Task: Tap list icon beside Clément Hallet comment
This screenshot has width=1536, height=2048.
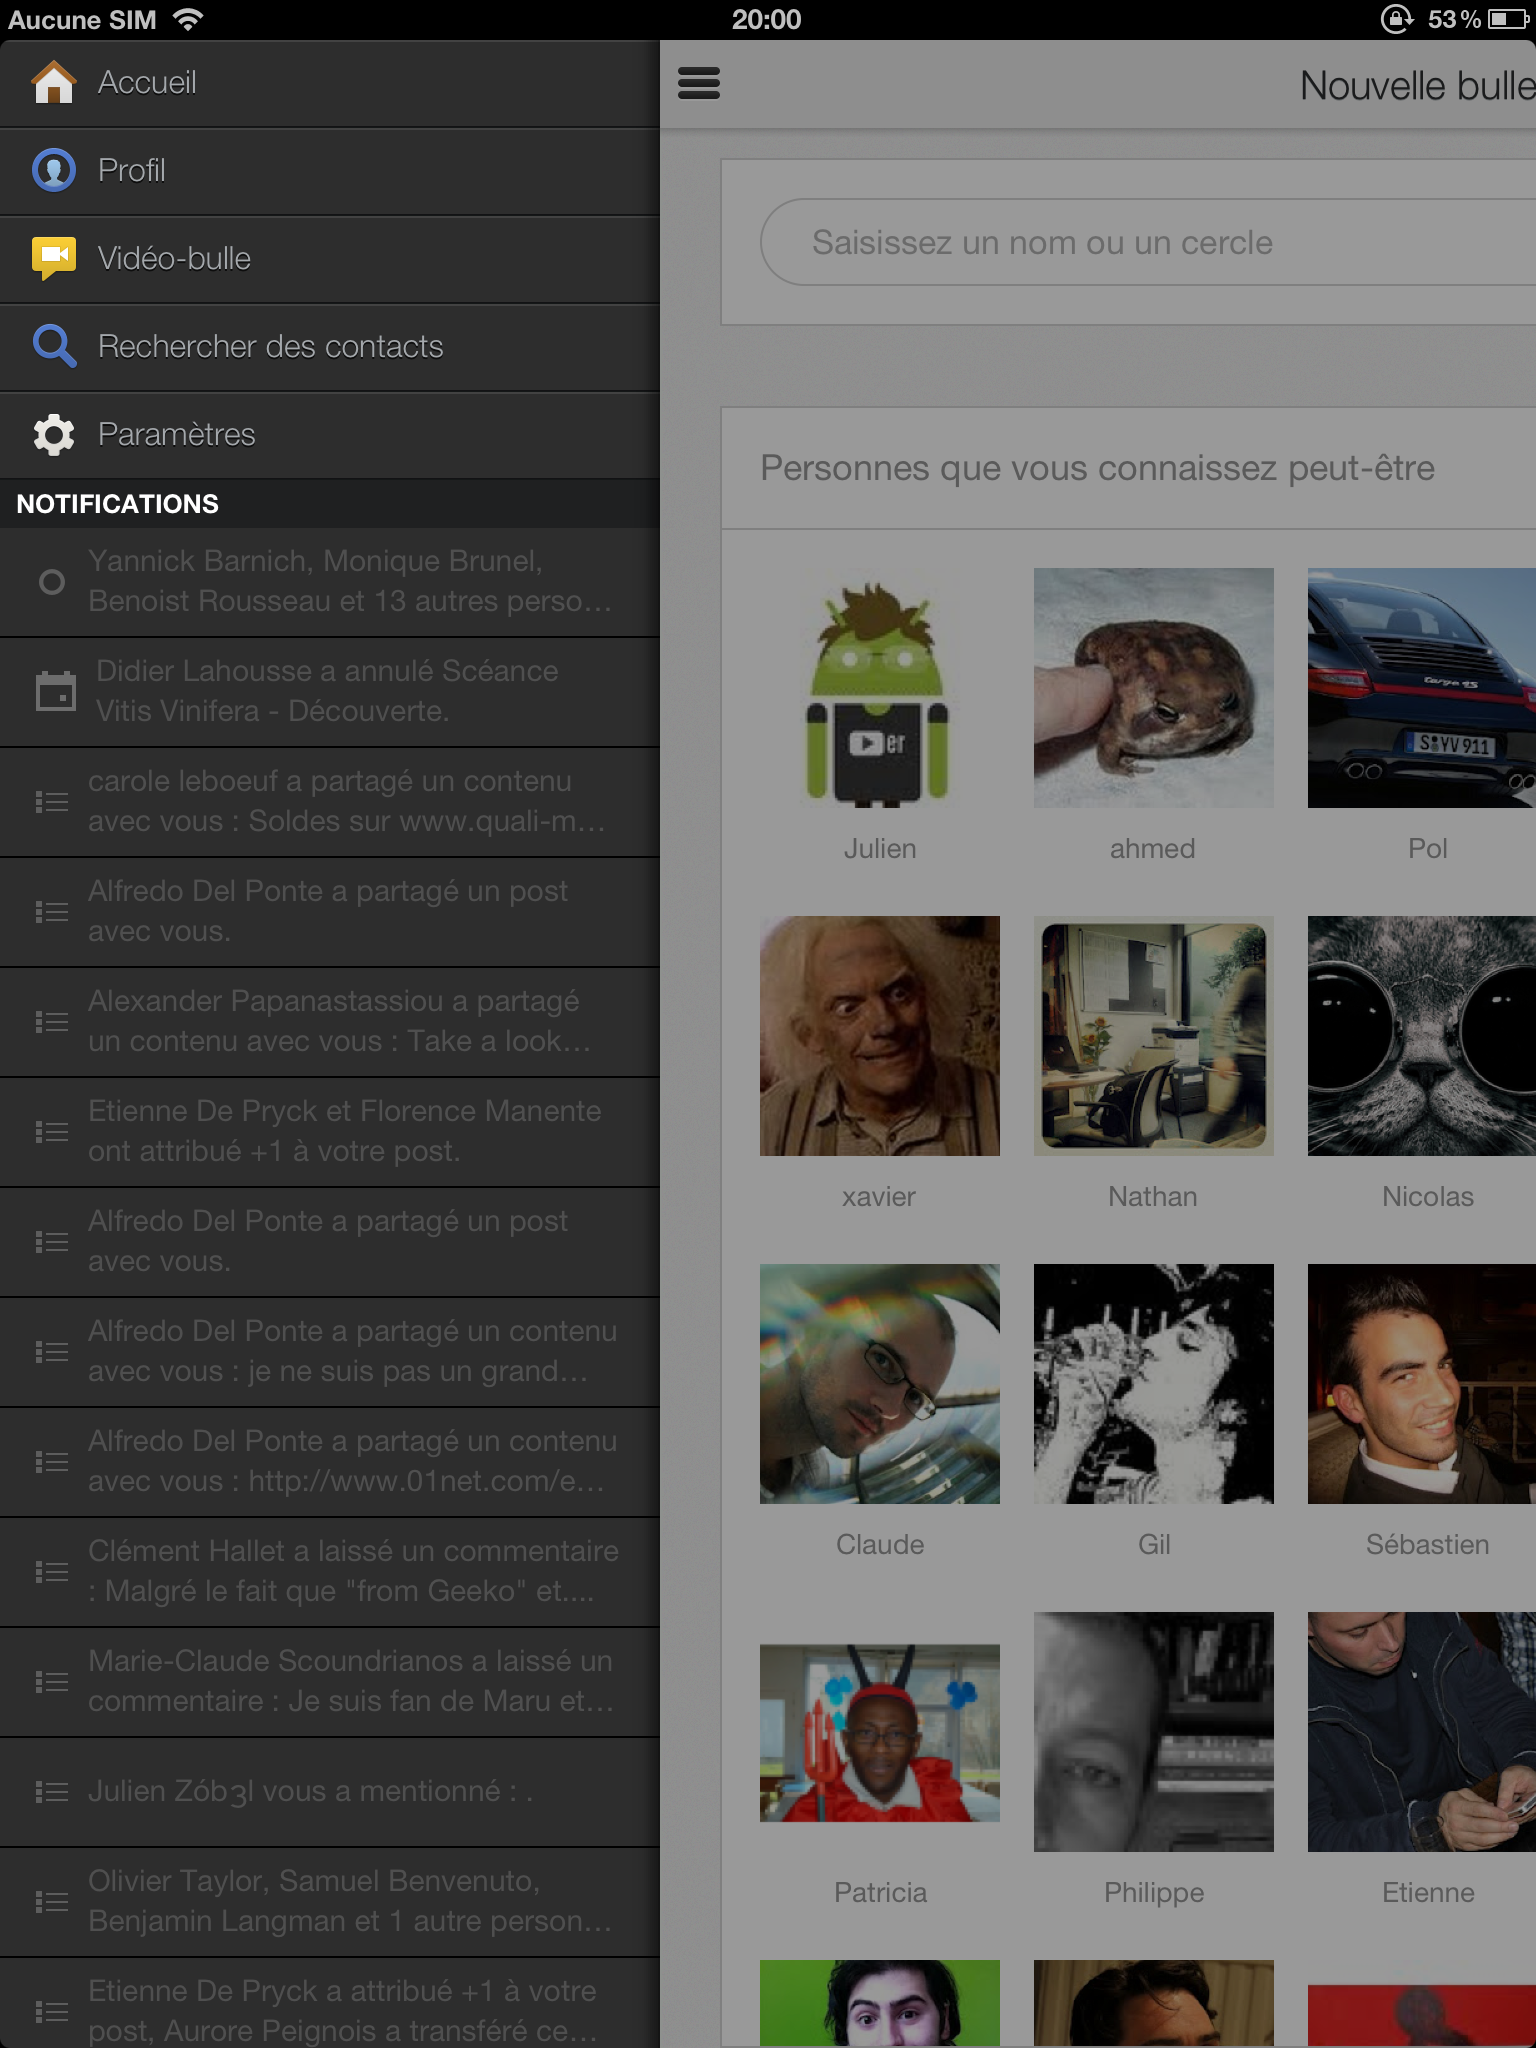Action: [x=51, y=1572]
